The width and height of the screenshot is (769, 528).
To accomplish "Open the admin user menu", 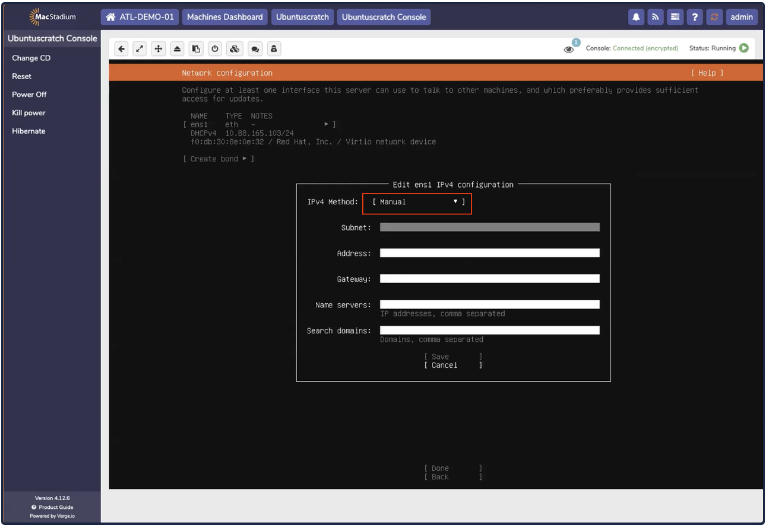I will point(741,17).
